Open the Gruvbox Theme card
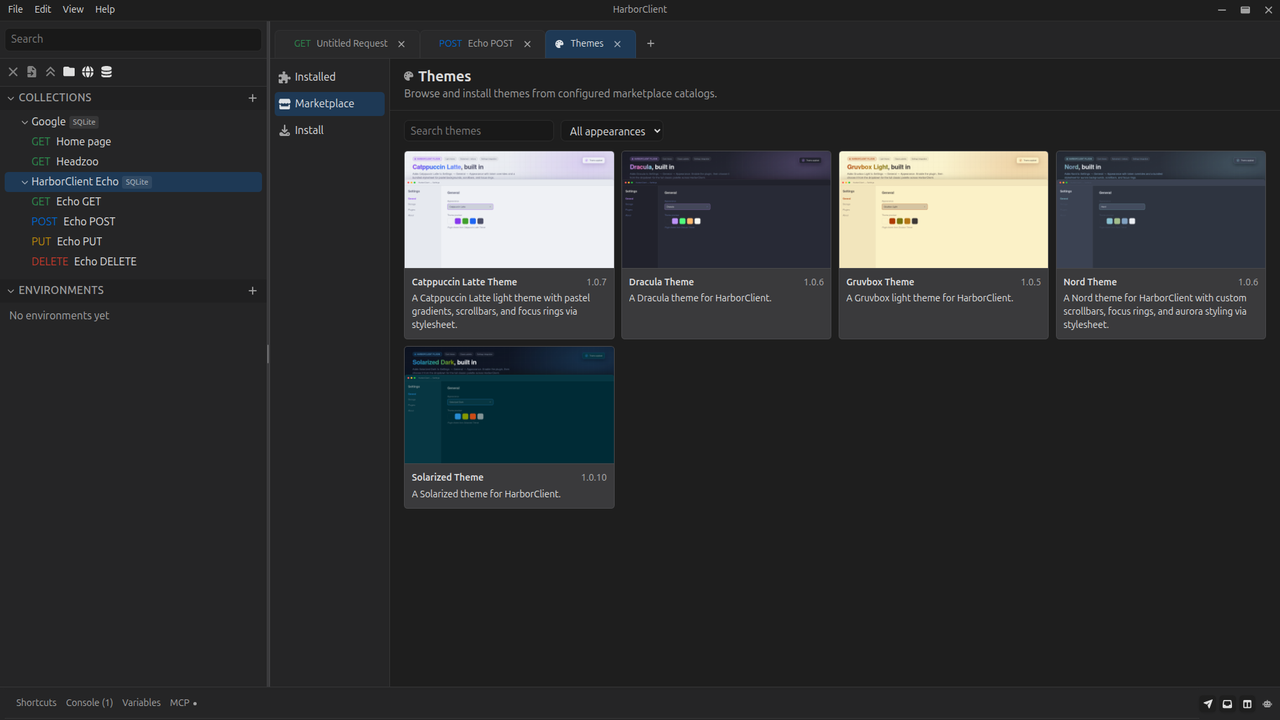This screenshot has height=720, width=1280. (x=943, y=245)
